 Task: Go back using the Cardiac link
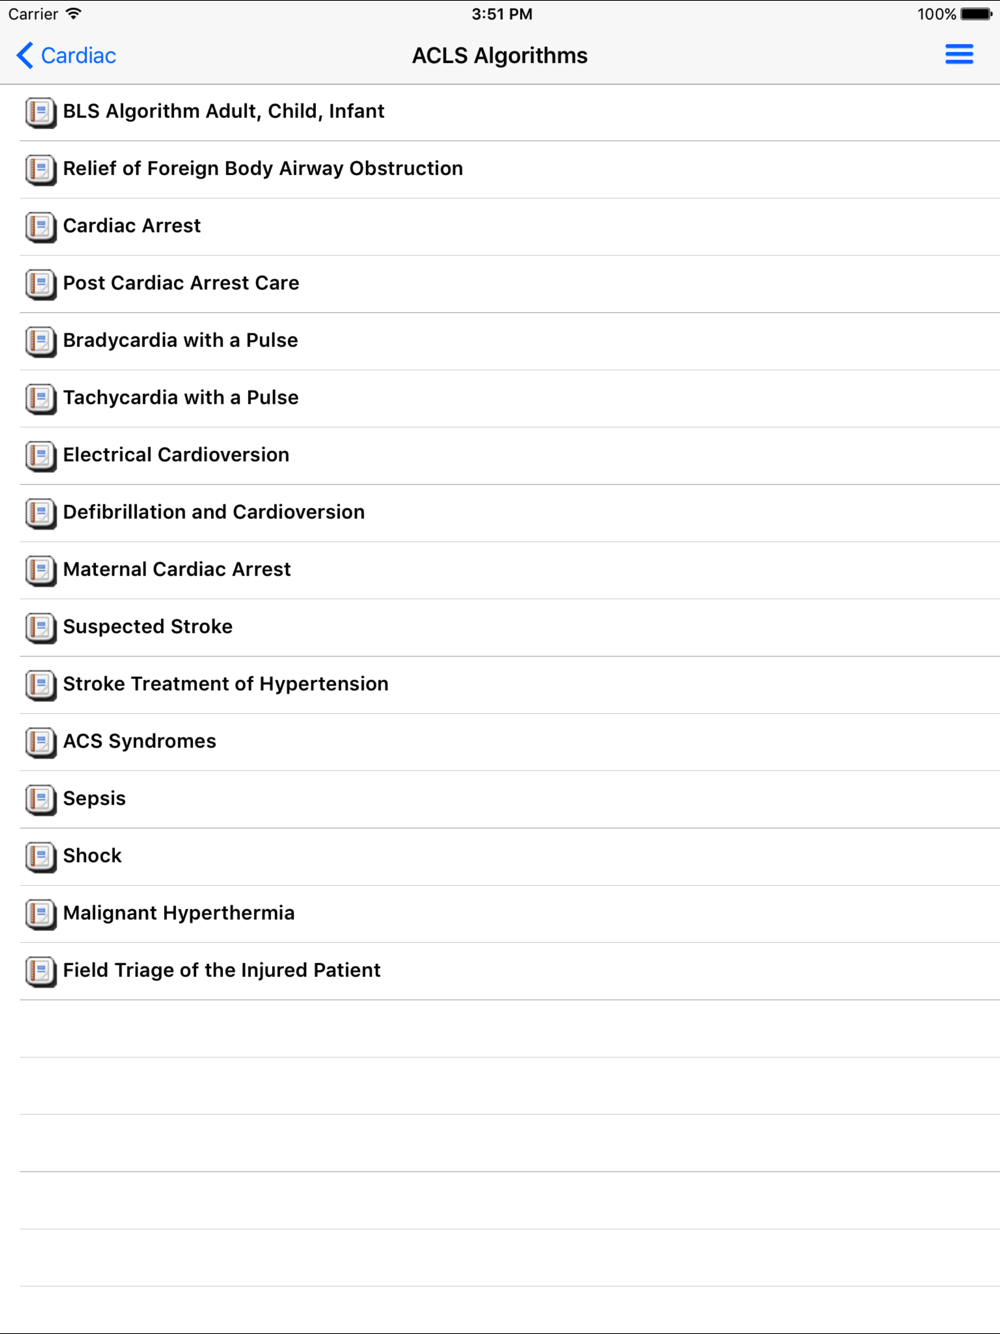tap(78, 56)
